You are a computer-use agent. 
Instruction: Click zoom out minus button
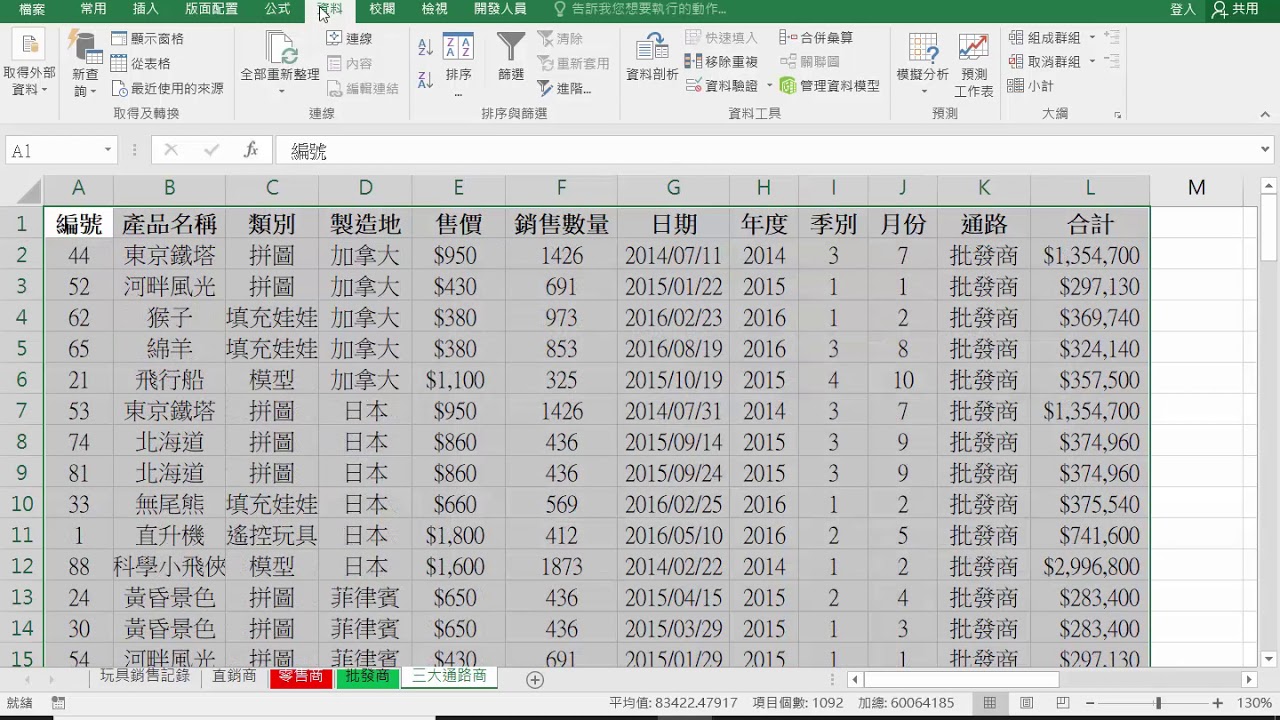(x=1090, y=703)
